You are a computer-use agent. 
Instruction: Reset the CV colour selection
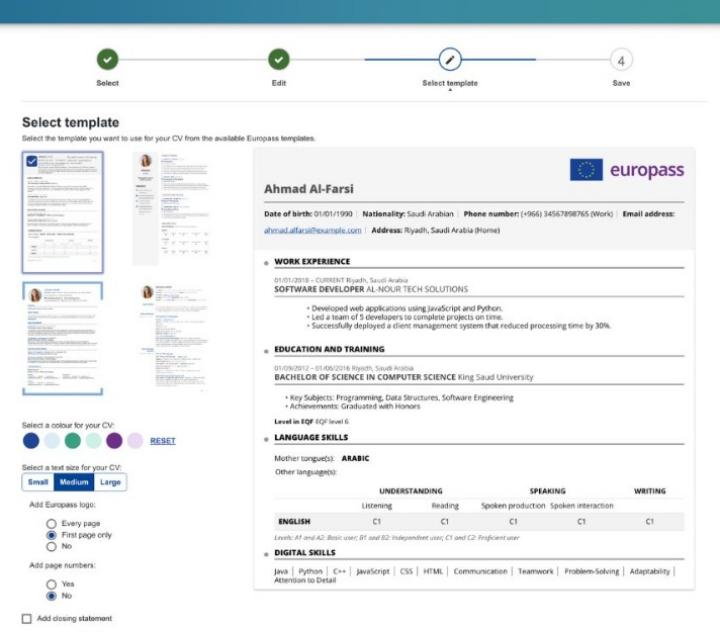coord(163,441)
